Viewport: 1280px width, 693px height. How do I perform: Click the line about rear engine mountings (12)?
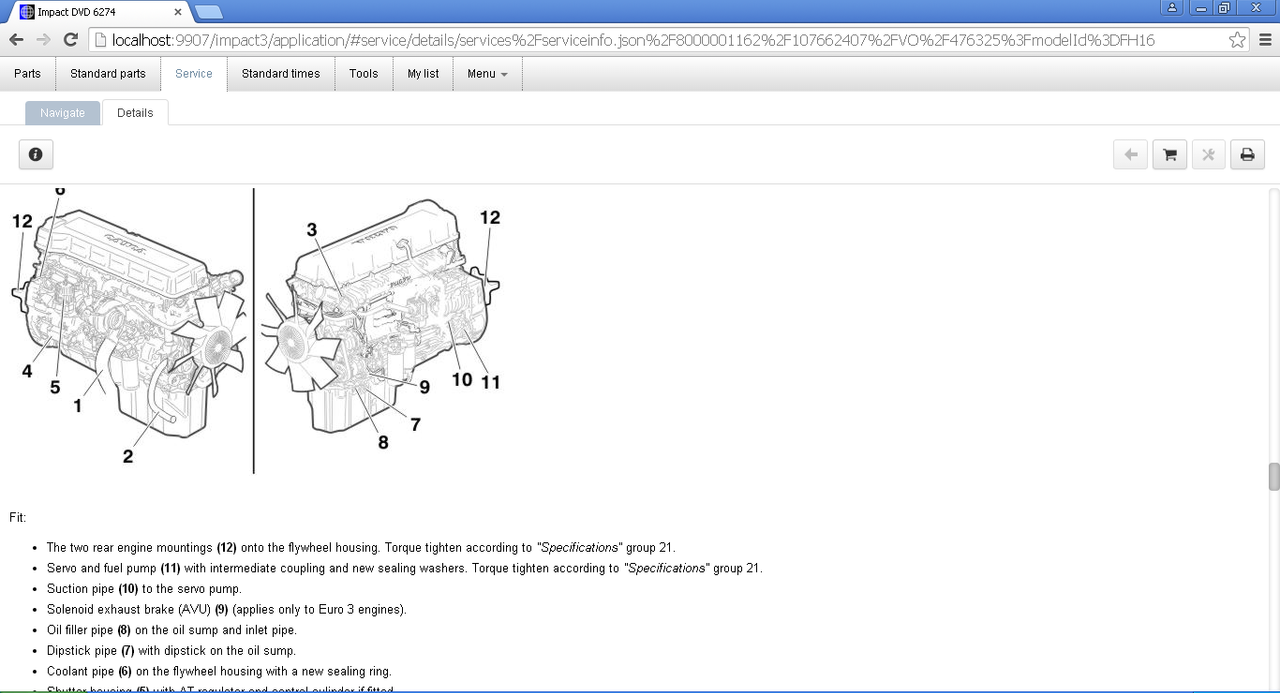tap(361, 548)
